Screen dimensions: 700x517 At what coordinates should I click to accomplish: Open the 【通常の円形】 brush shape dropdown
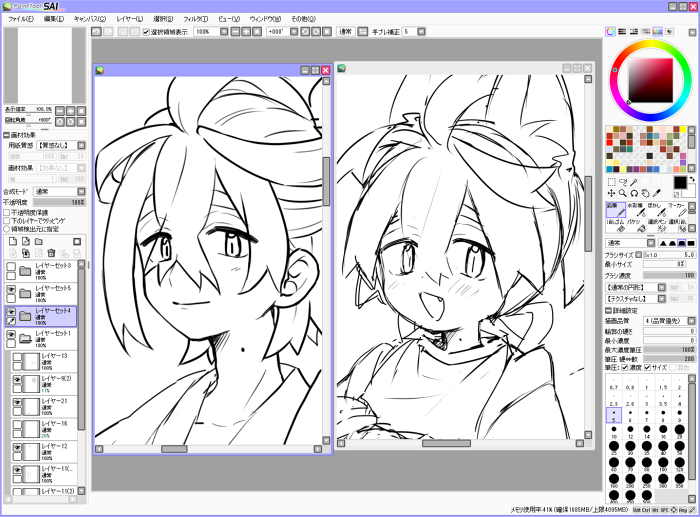coord(662,288)
